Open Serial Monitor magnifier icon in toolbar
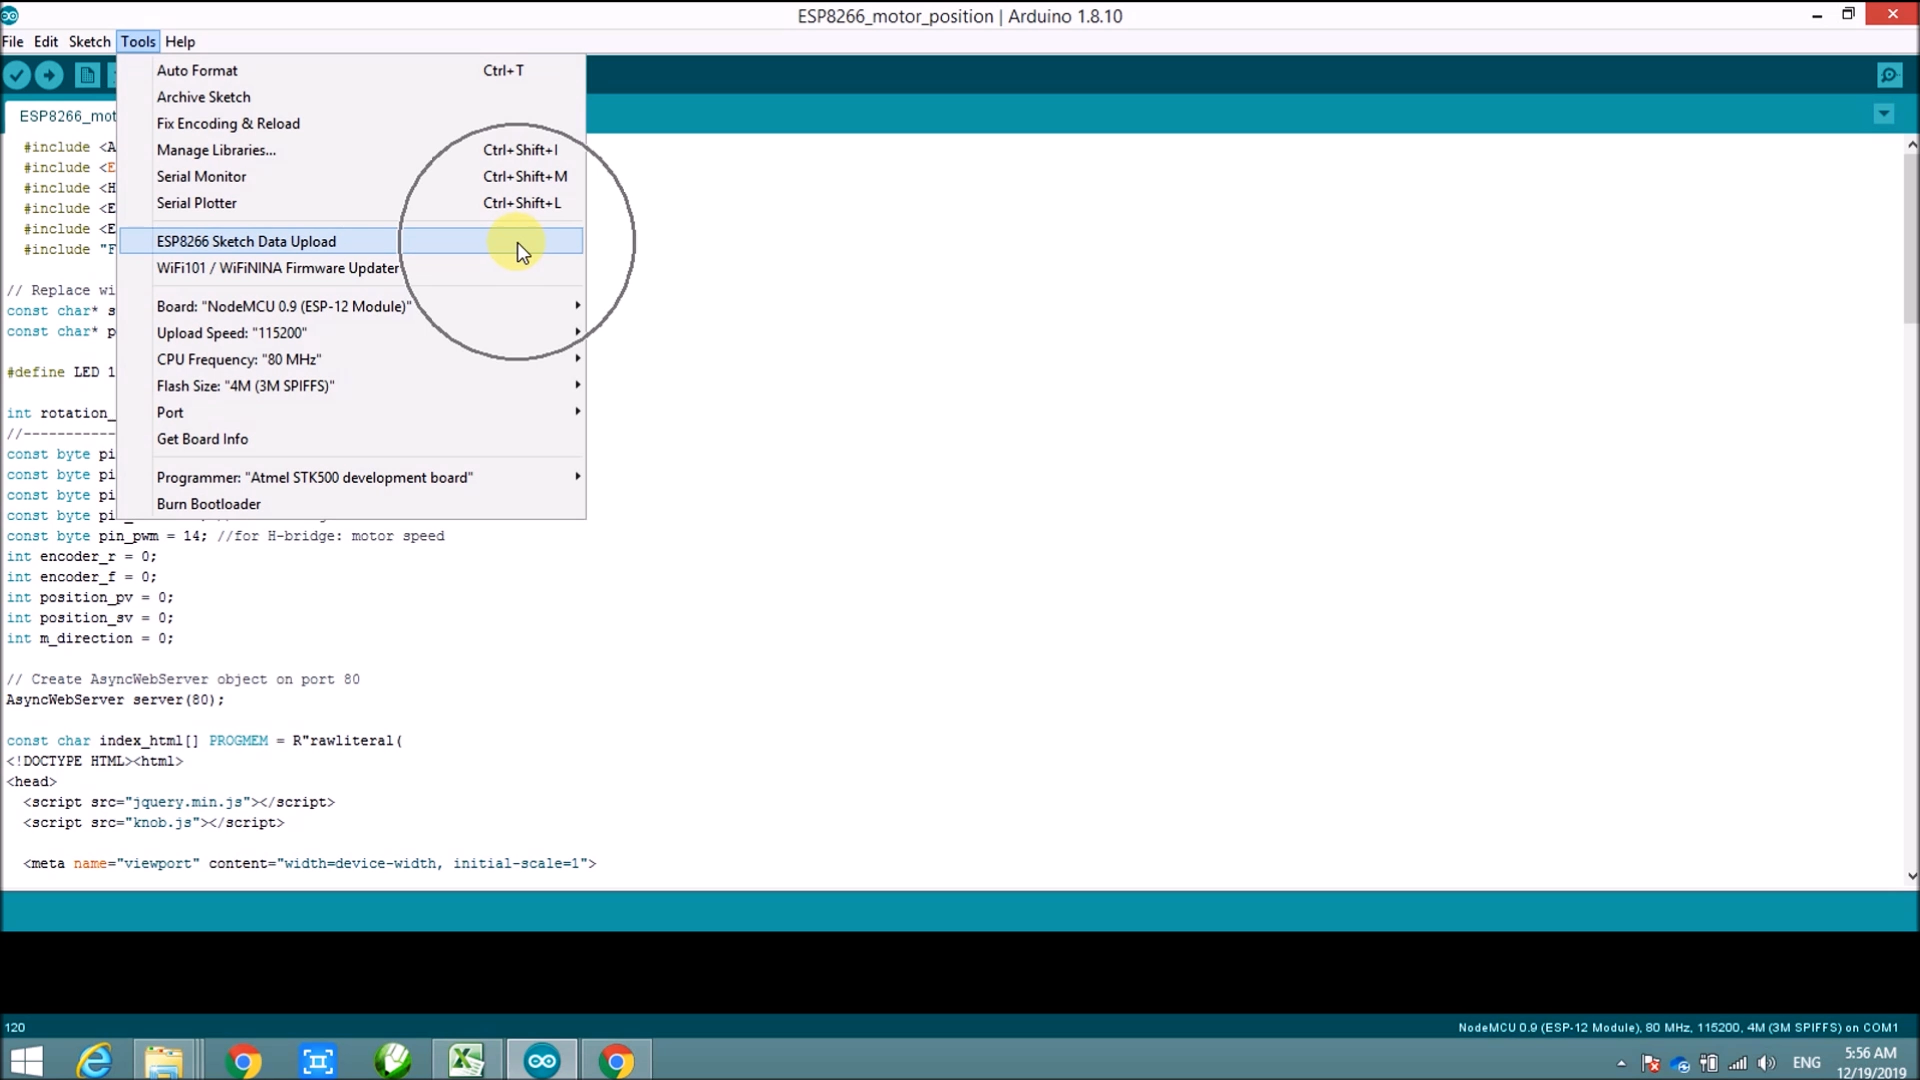This screenshot has height=1080, width=1920. coord(1889,75)
